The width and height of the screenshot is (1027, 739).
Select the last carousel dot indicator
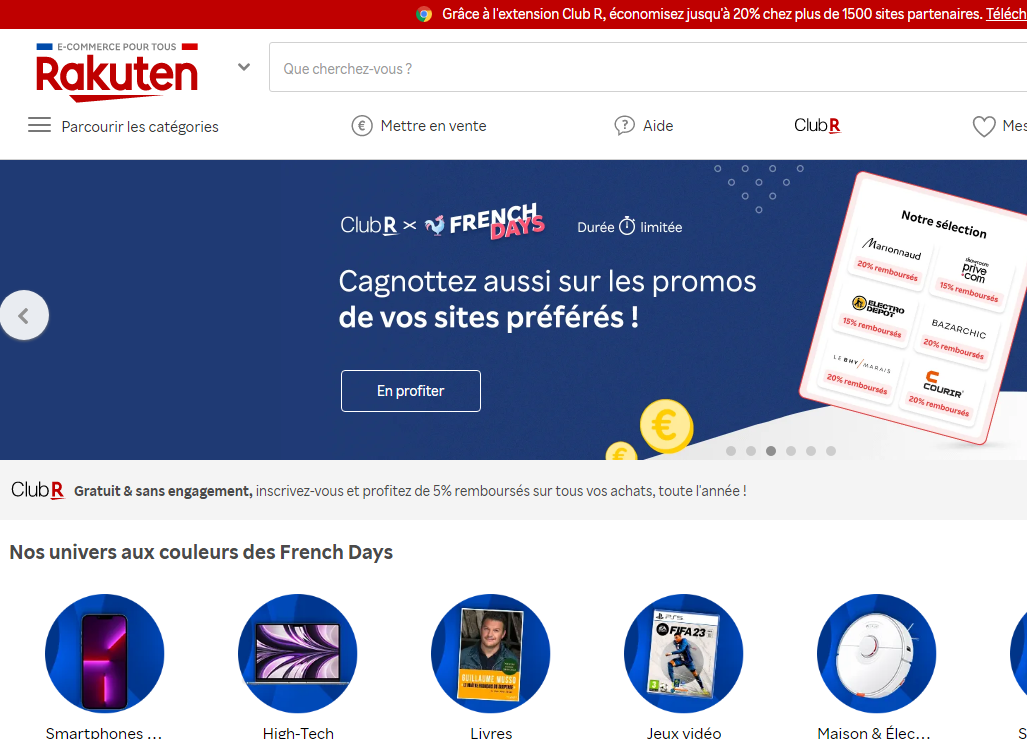coord(831,451)
